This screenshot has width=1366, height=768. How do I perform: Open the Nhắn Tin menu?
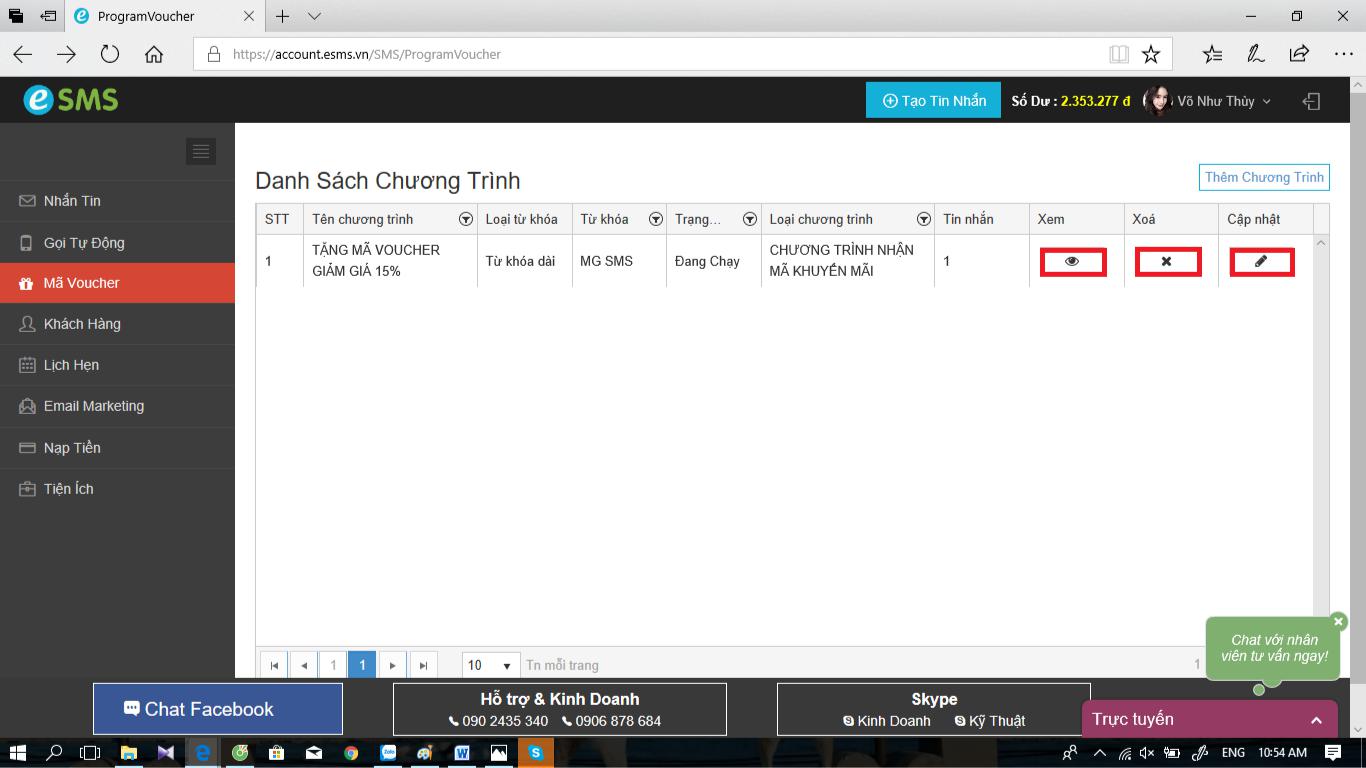point(117,201)
